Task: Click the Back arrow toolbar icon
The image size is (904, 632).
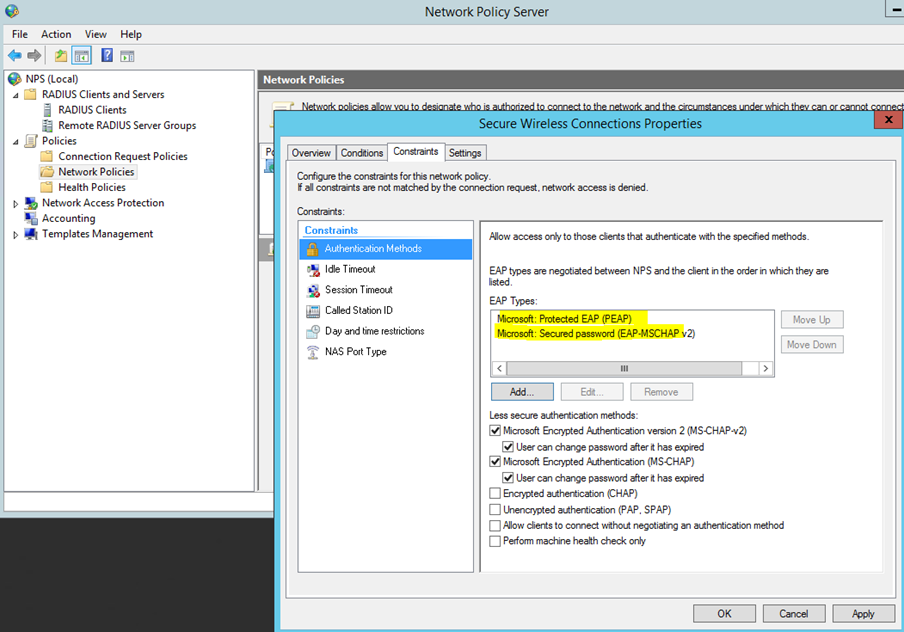Action: 15,56
